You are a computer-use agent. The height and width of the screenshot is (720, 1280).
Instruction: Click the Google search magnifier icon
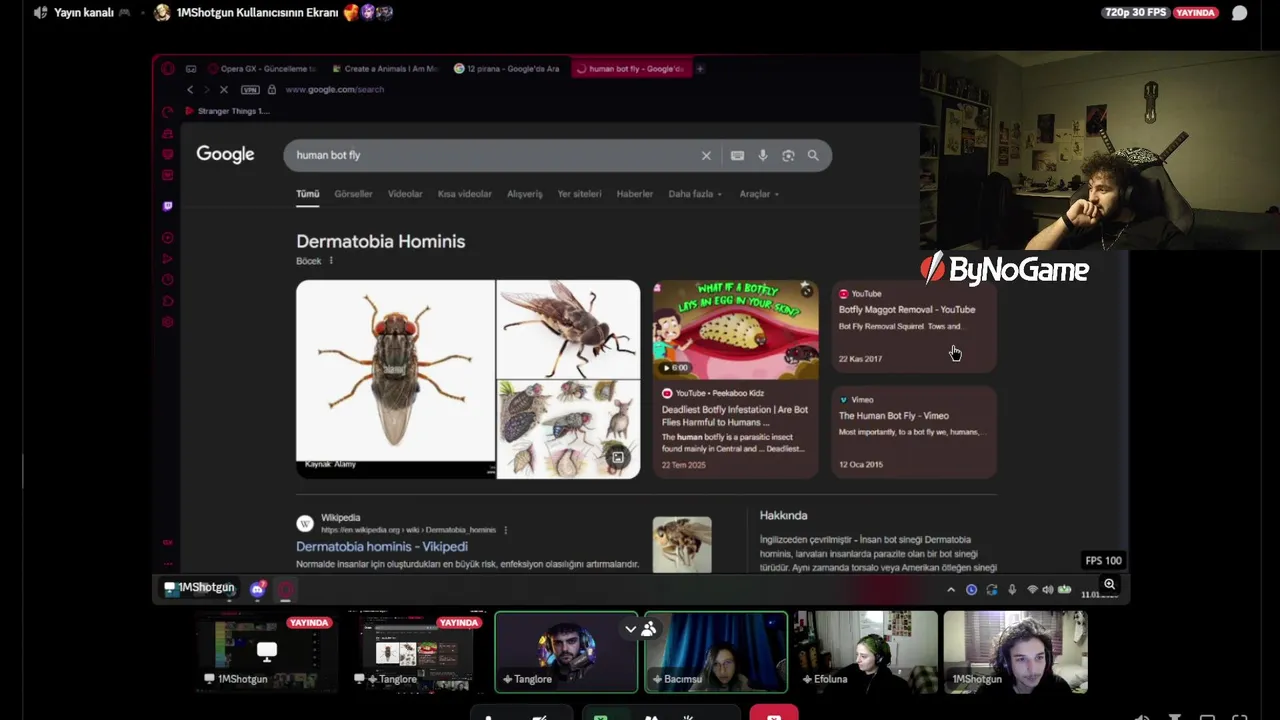813,155
